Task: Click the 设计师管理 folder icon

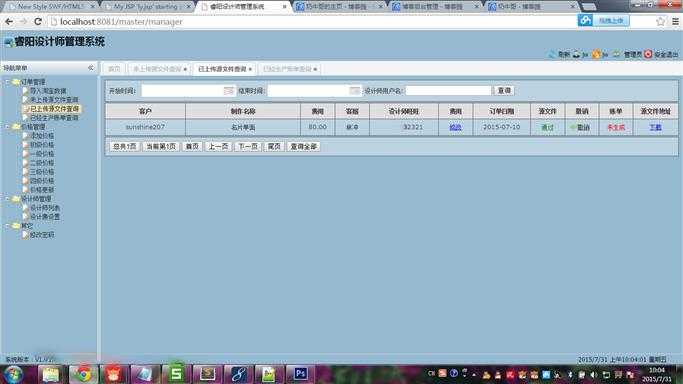Action: point(16,199)
